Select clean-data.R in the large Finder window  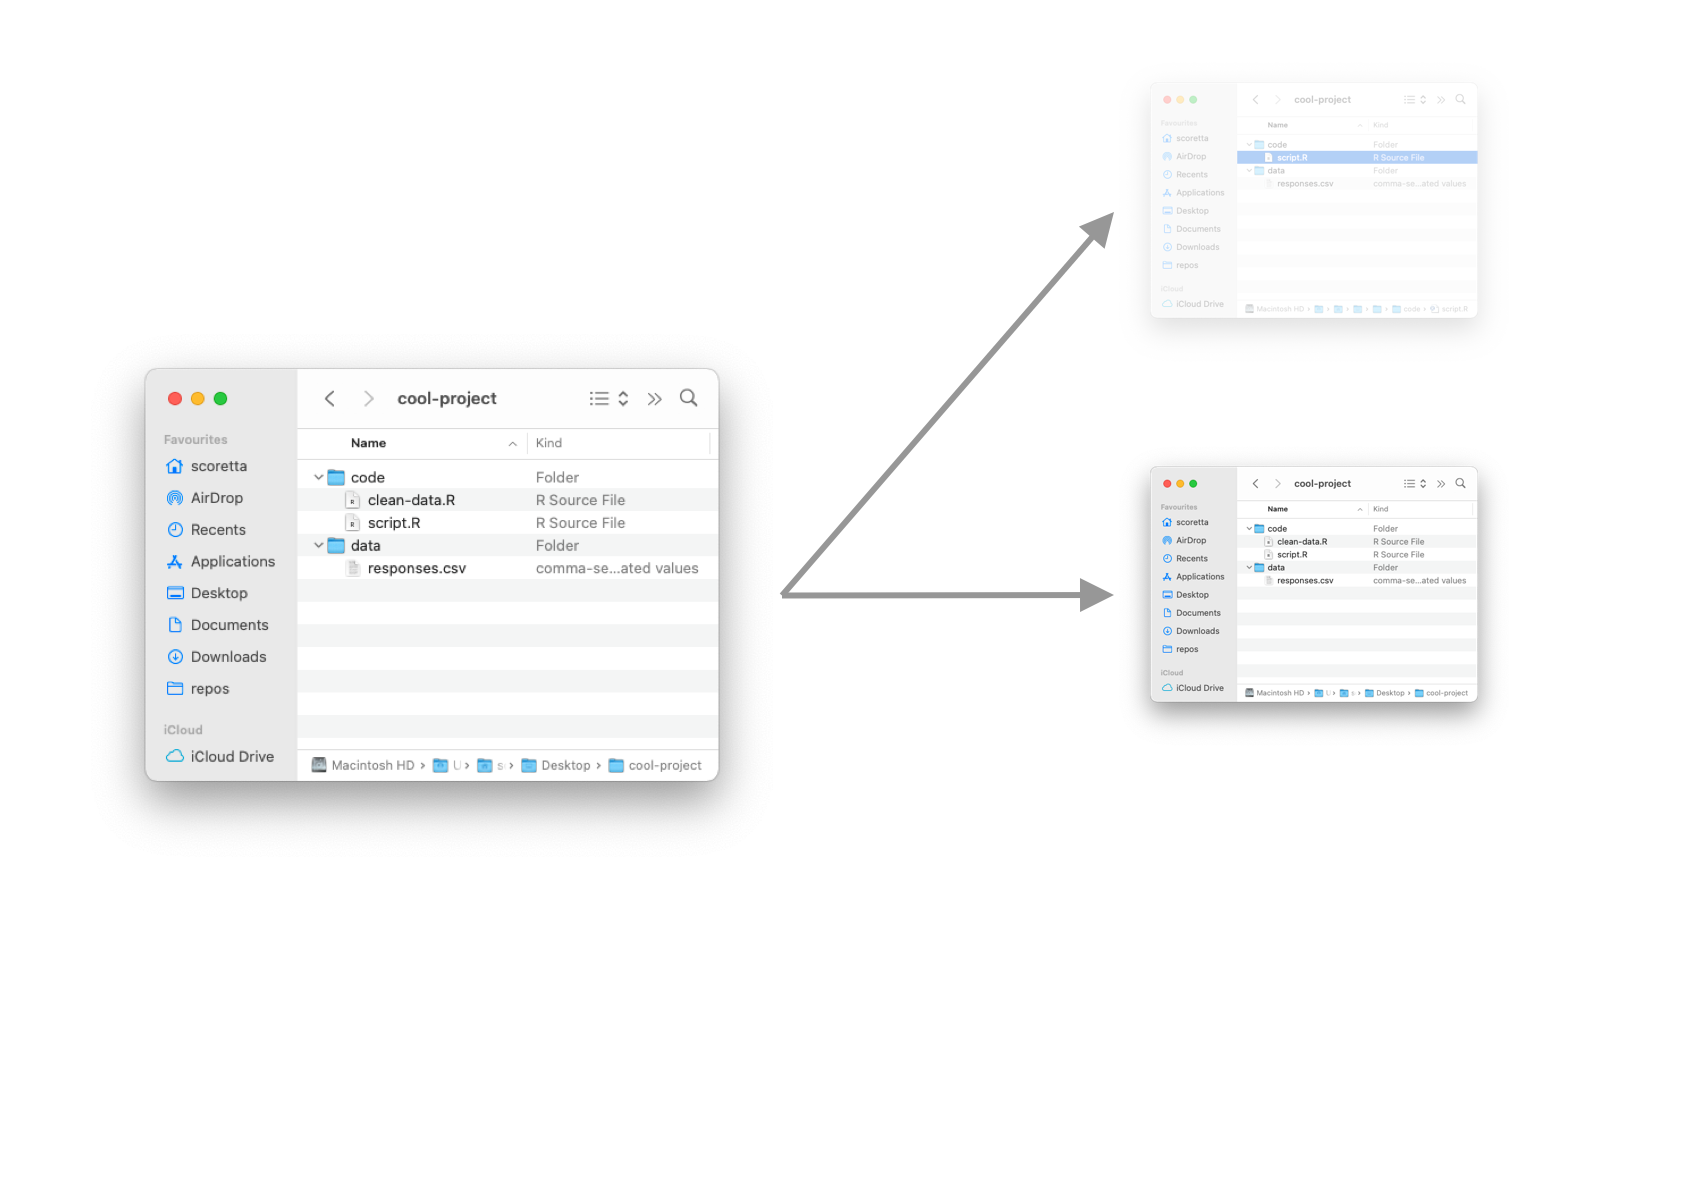[x=411, y=500]
